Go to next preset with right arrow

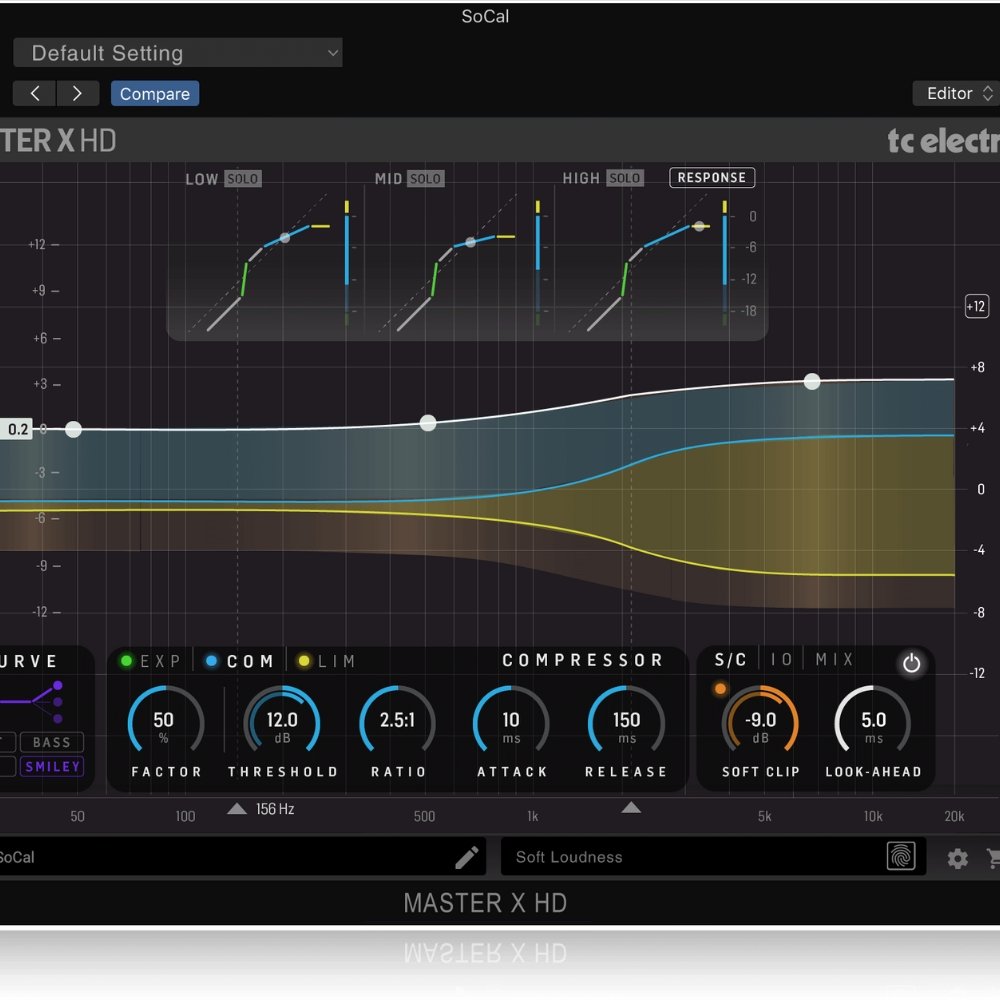[x=77, y=94]
